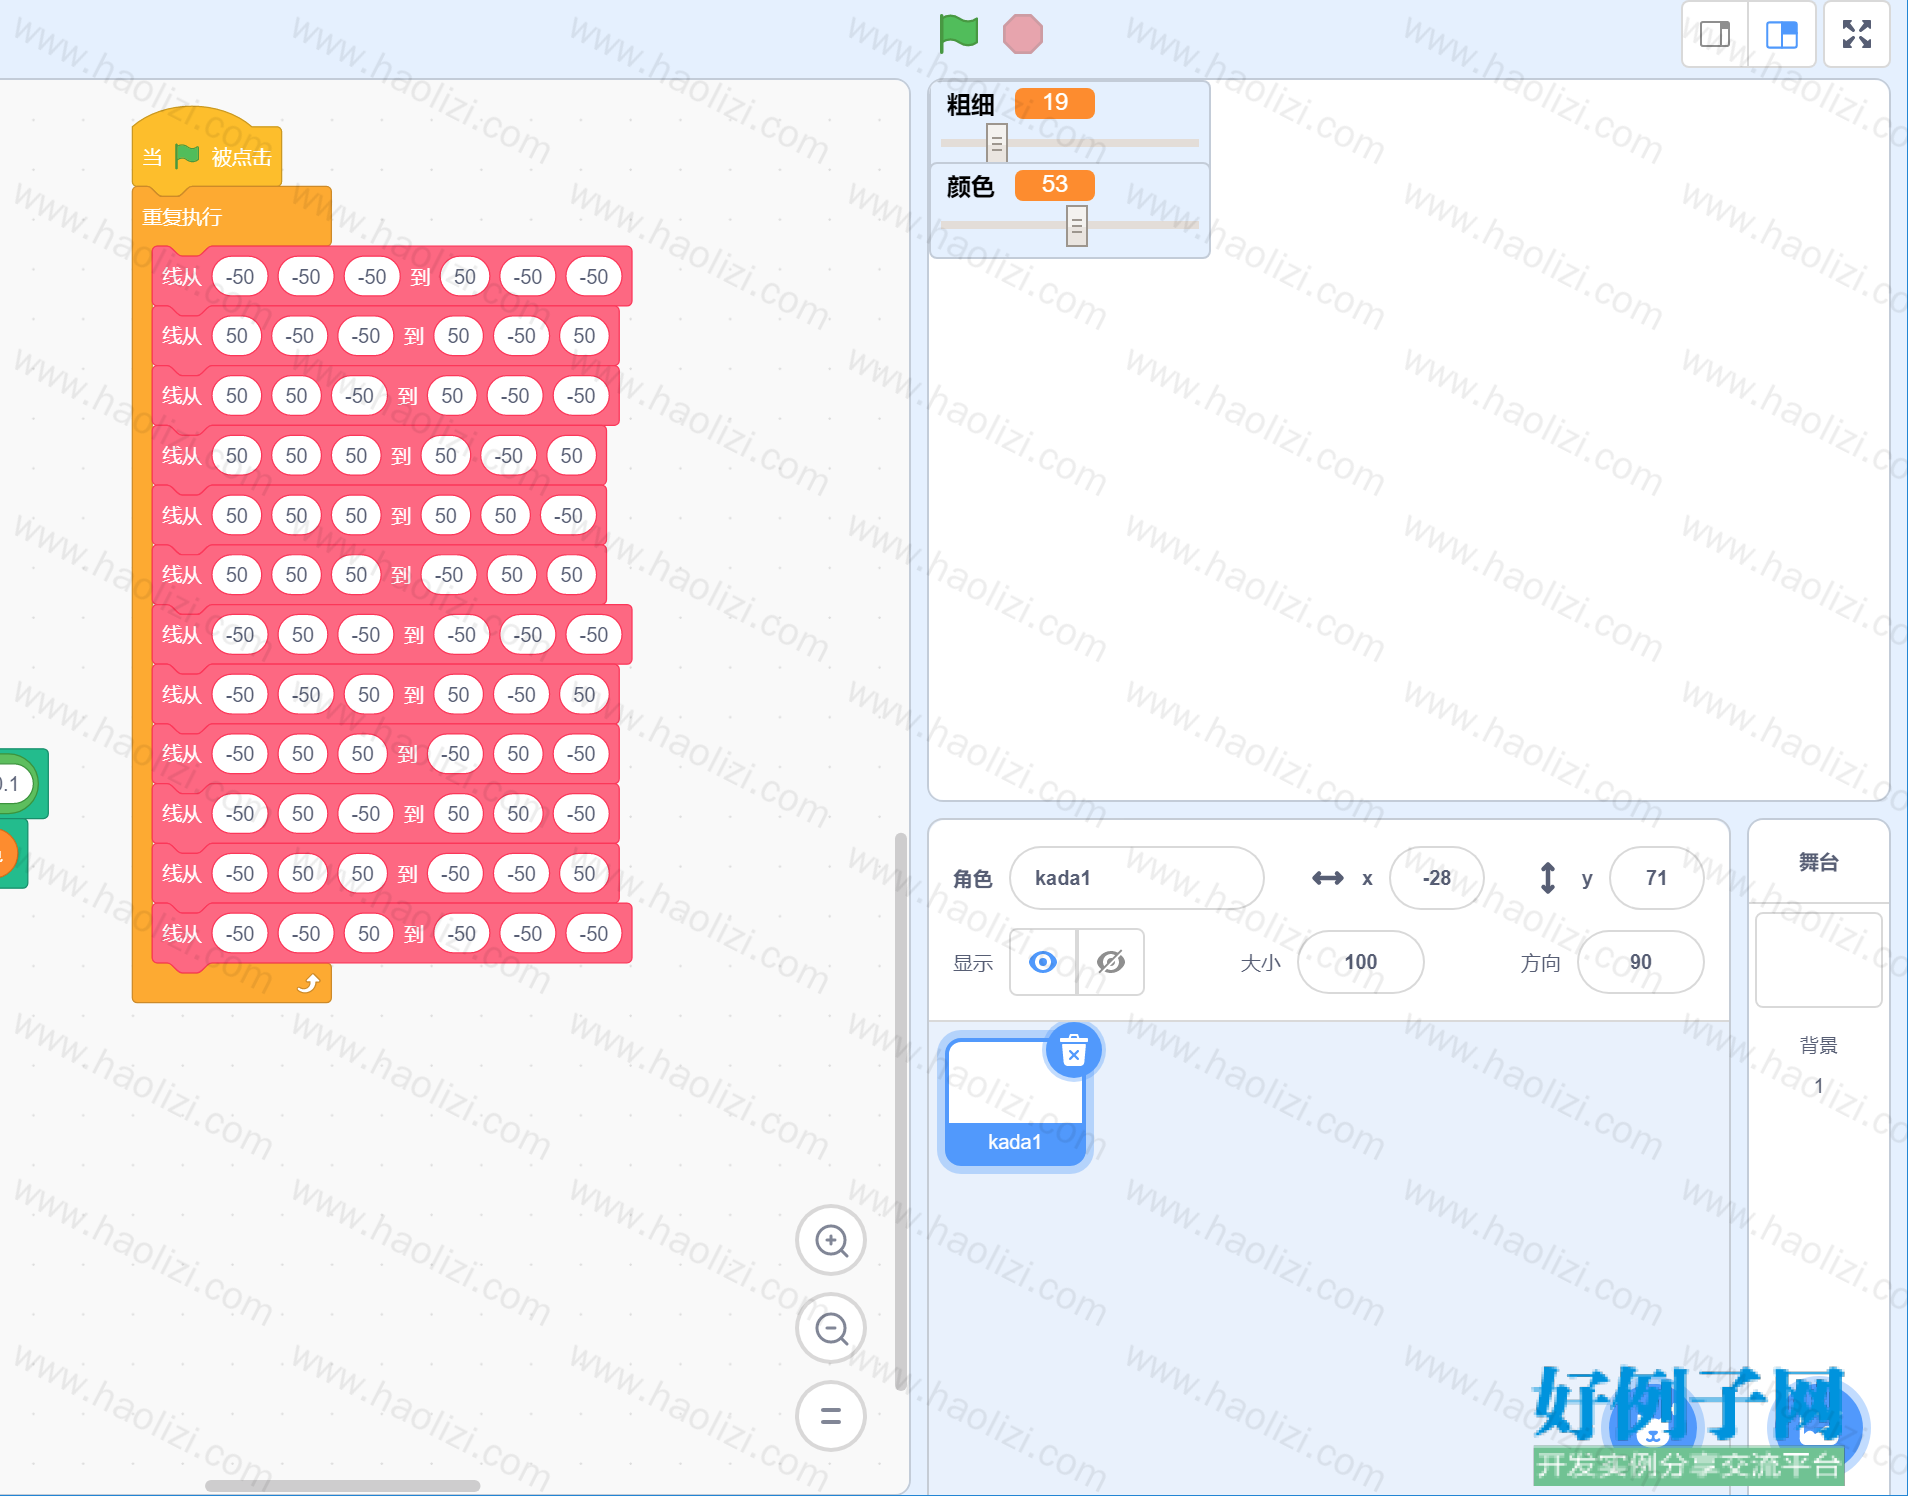The image size is (1908, 1496).
Task: Switch to small stage layout
Action: click(1715, 35)
